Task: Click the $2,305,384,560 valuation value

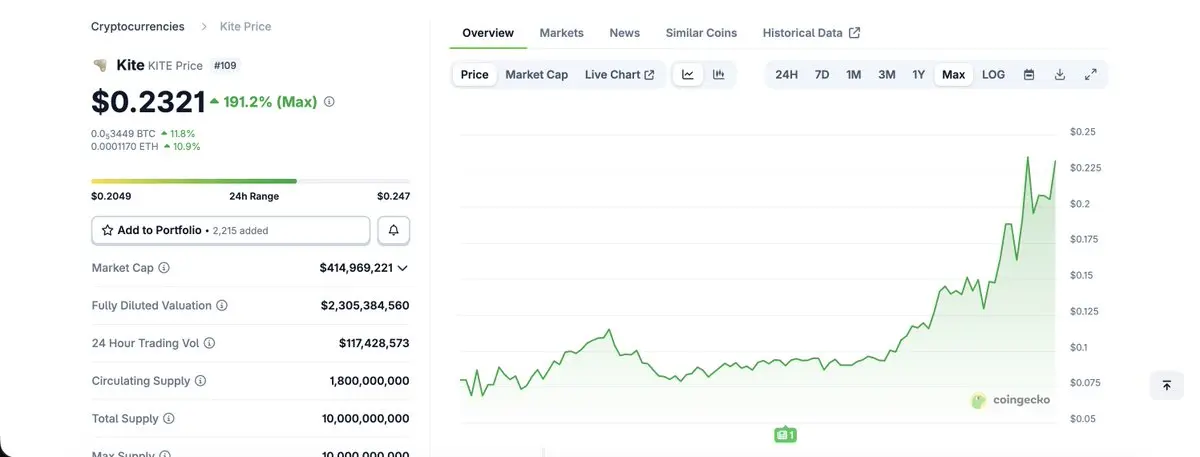Action: tap(365, 305)
